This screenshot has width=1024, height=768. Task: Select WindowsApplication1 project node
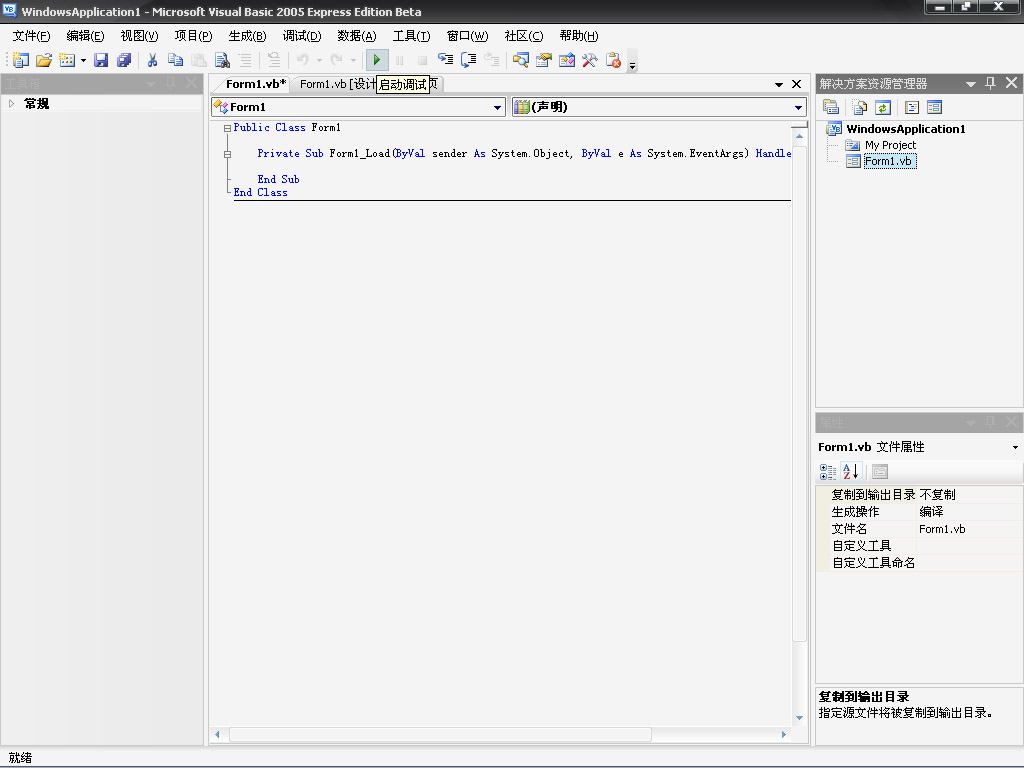(906, 129)
